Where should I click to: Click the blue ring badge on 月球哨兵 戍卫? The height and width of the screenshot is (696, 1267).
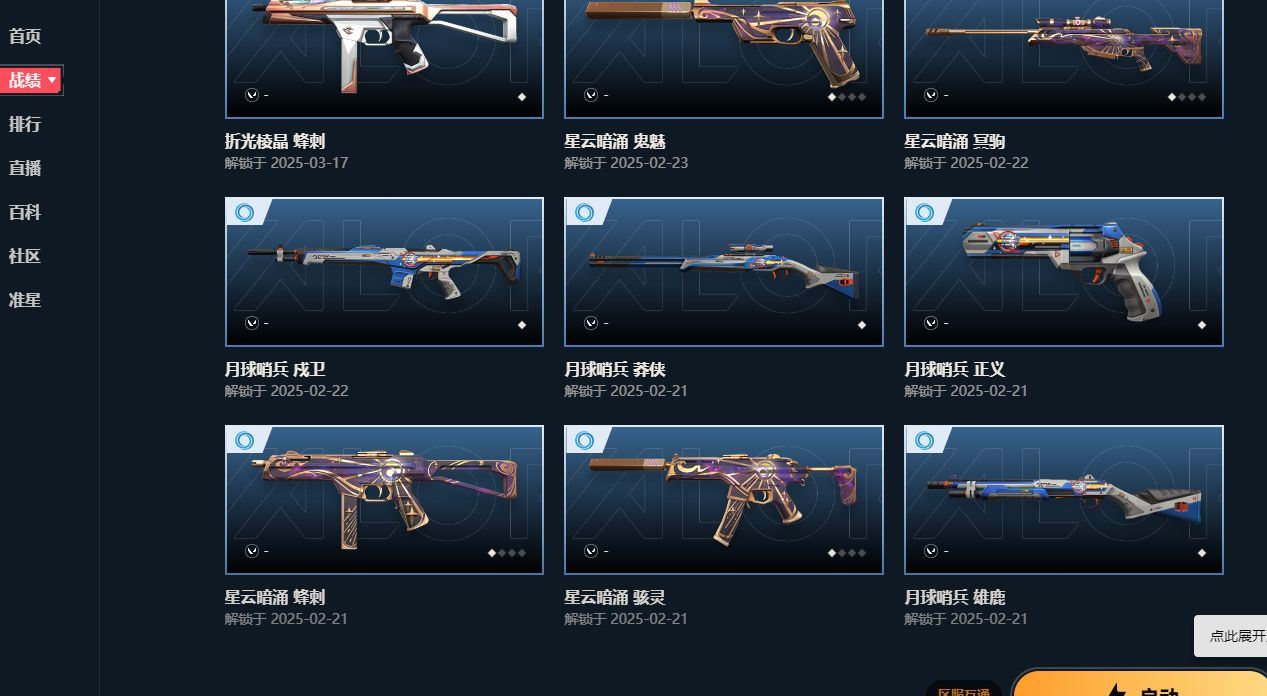[x=245, y=212]
